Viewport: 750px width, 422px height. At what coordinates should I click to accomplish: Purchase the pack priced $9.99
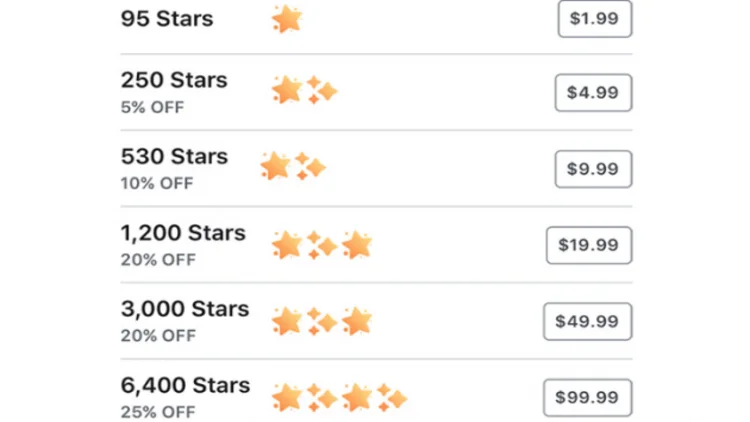pyautogui.click(x=593, y=169)
